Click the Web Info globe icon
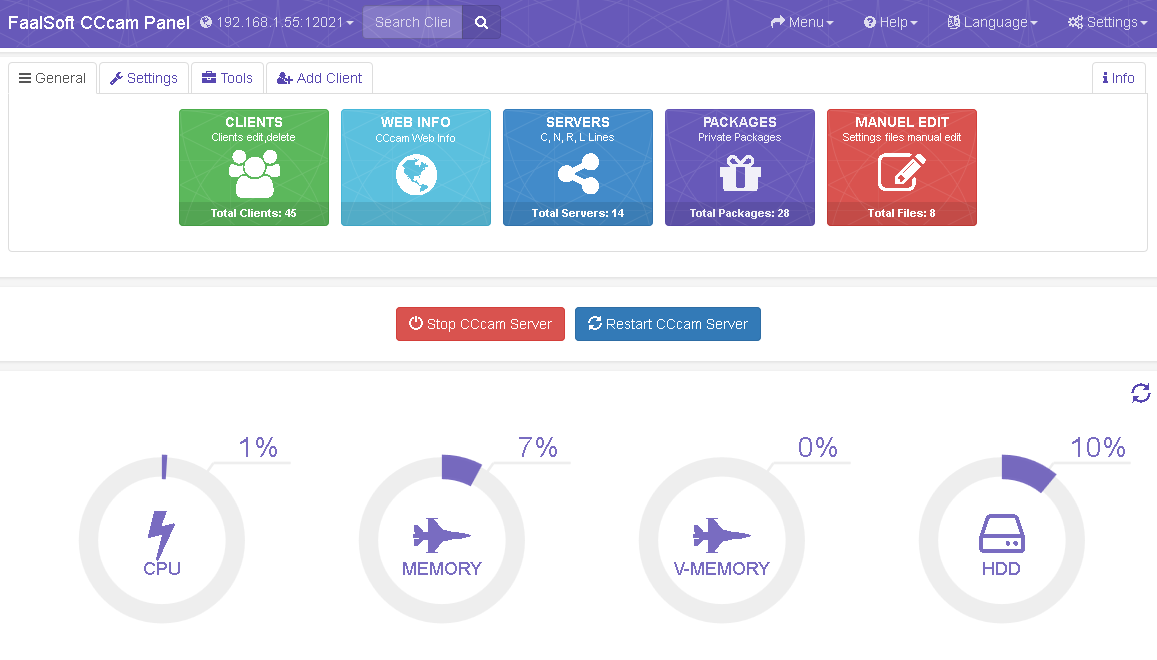This screenshot has height=660, width=1157. click(416, 174)
